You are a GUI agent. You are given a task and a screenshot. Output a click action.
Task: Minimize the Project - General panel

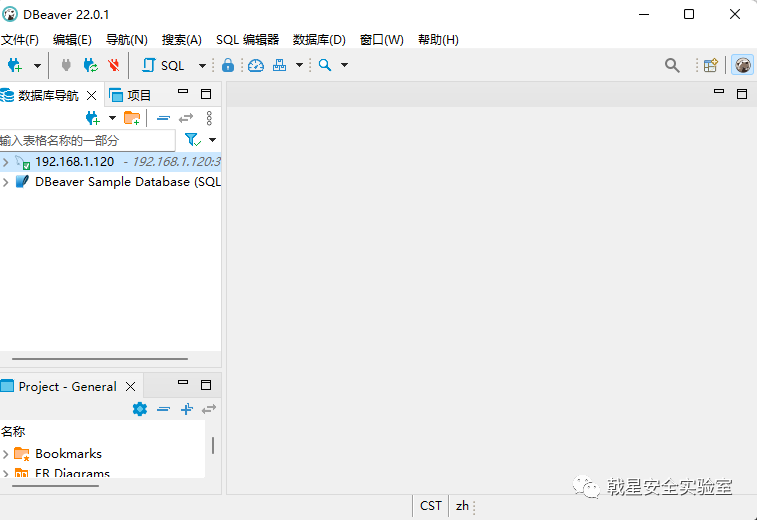[183, 382]
